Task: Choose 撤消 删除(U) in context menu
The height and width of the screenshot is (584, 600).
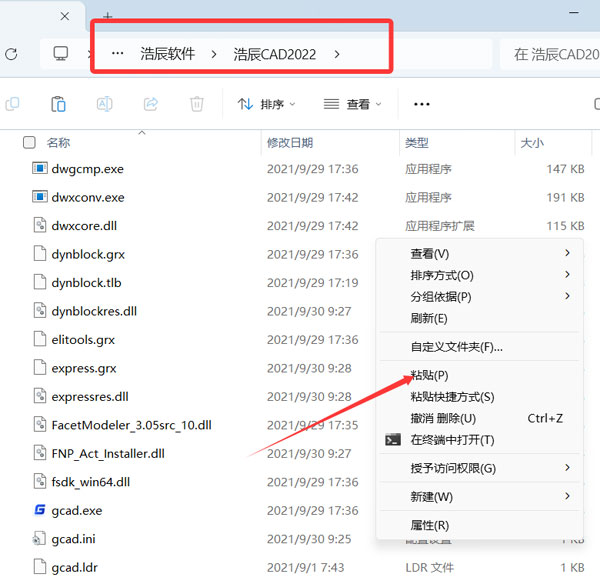Action: (480, 418)
